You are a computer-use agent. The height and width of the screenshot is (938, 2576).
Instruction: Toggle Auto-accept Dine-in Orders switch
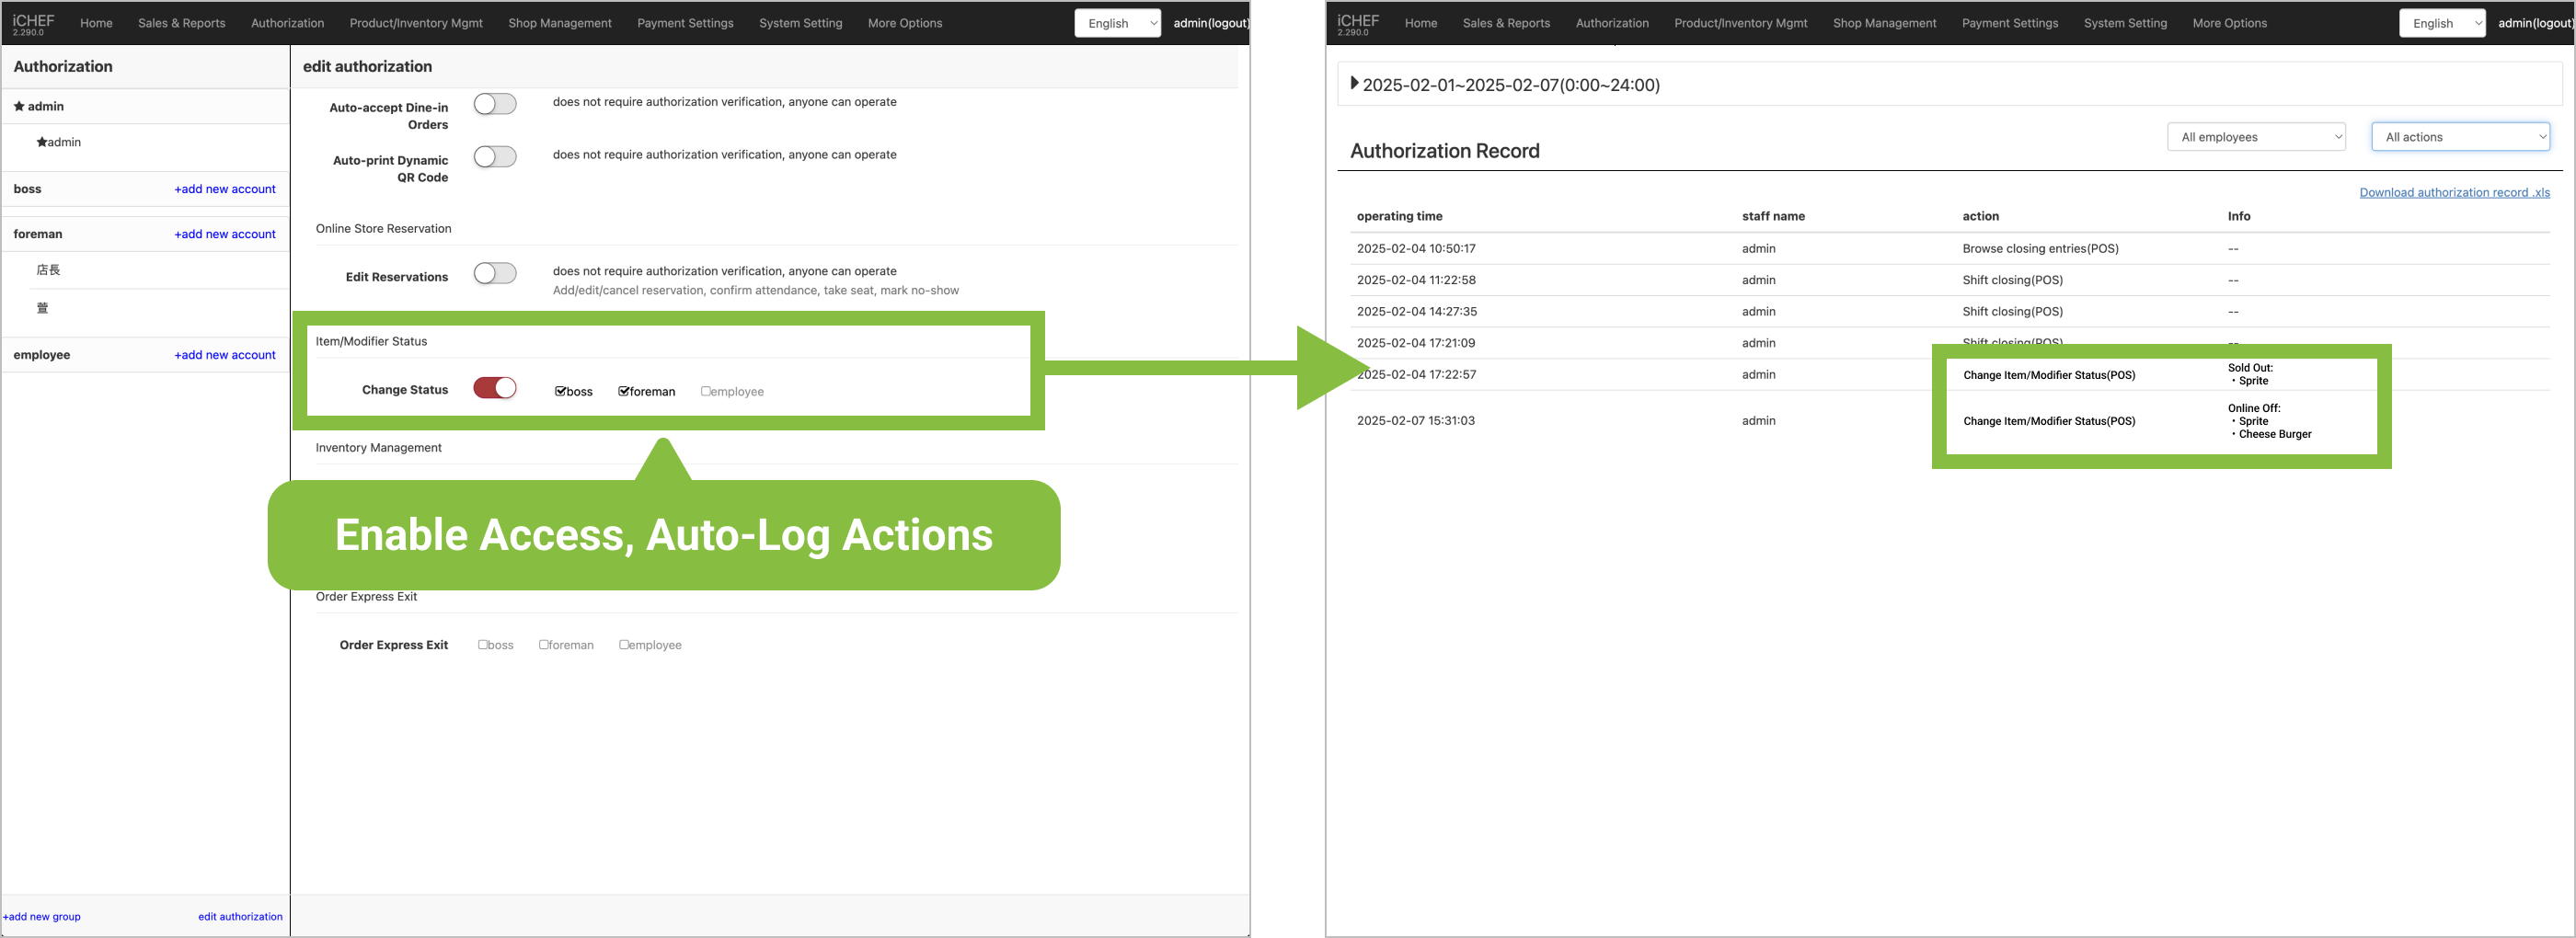495,104
